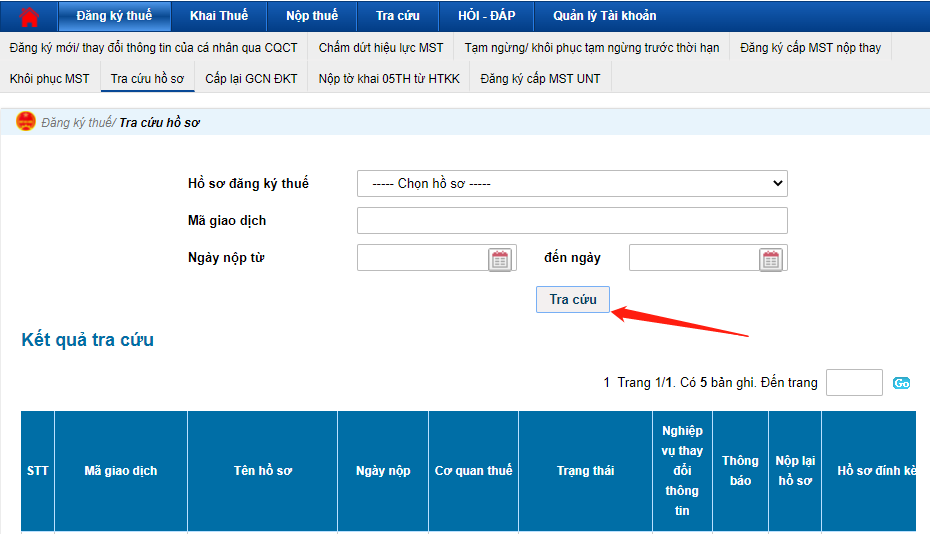Click the Go page-jump icon
The height and width of the screenshot is (534, 930).
(x=901, y=383)
